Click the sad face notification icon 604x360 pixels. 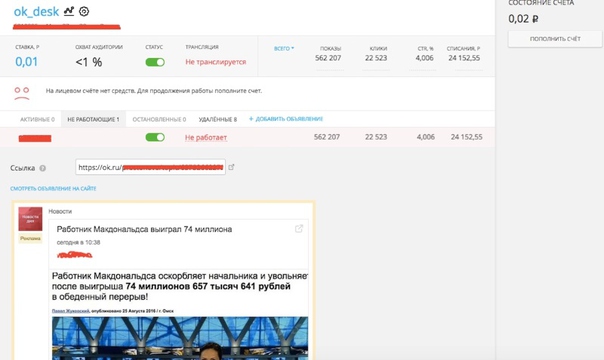(22, 93)
